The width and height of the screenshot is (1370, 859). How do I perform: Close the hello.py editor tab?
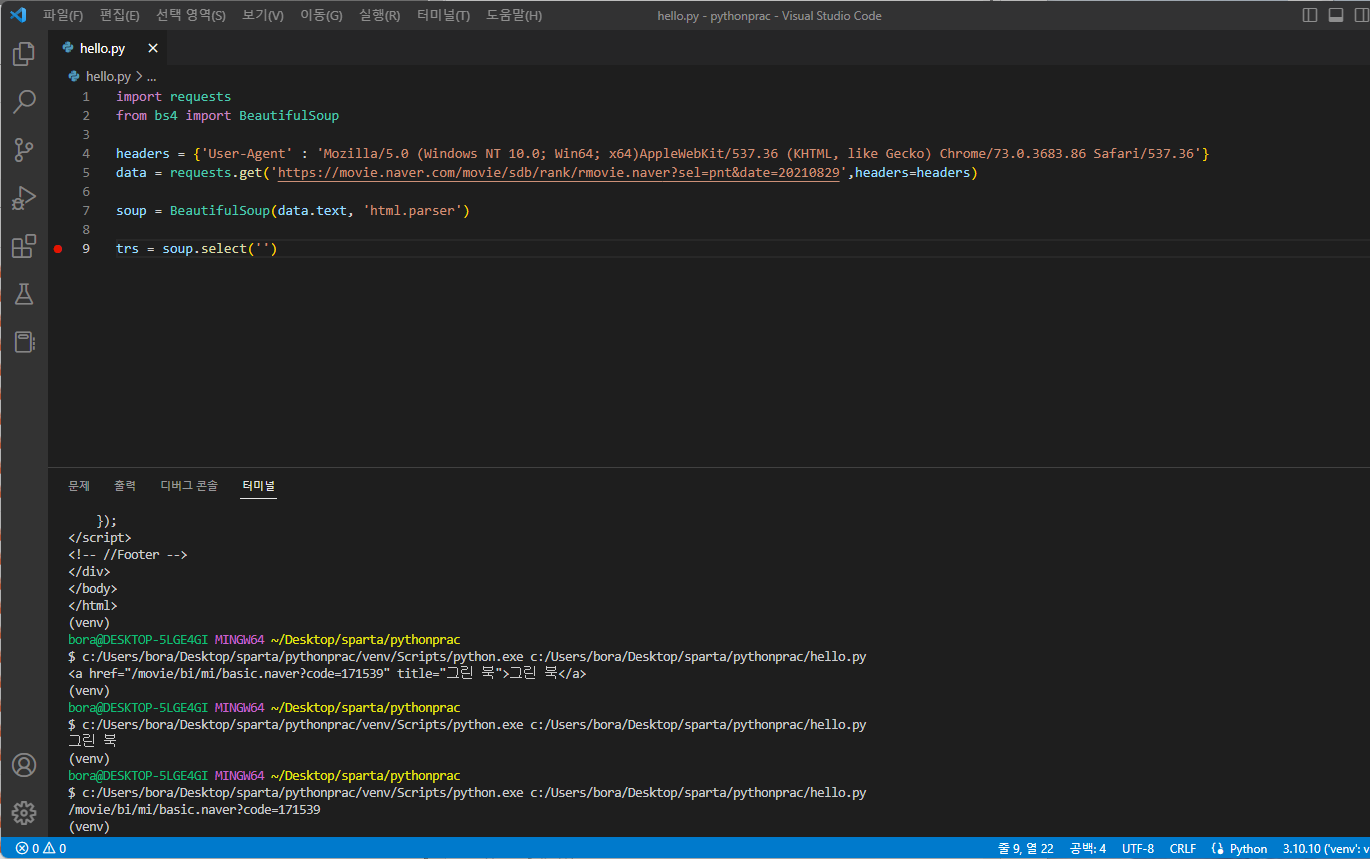153,48
